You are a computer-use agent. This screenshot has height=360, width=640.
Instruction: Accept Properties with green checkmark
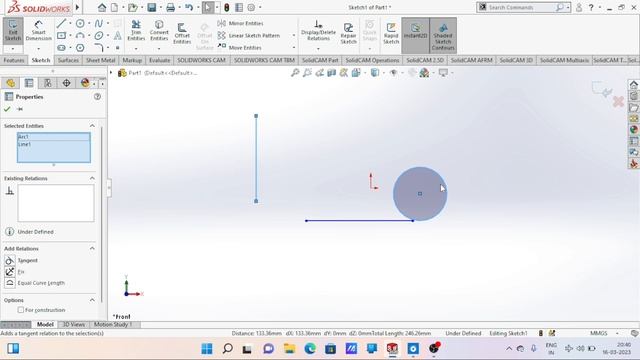click(7, 109)
